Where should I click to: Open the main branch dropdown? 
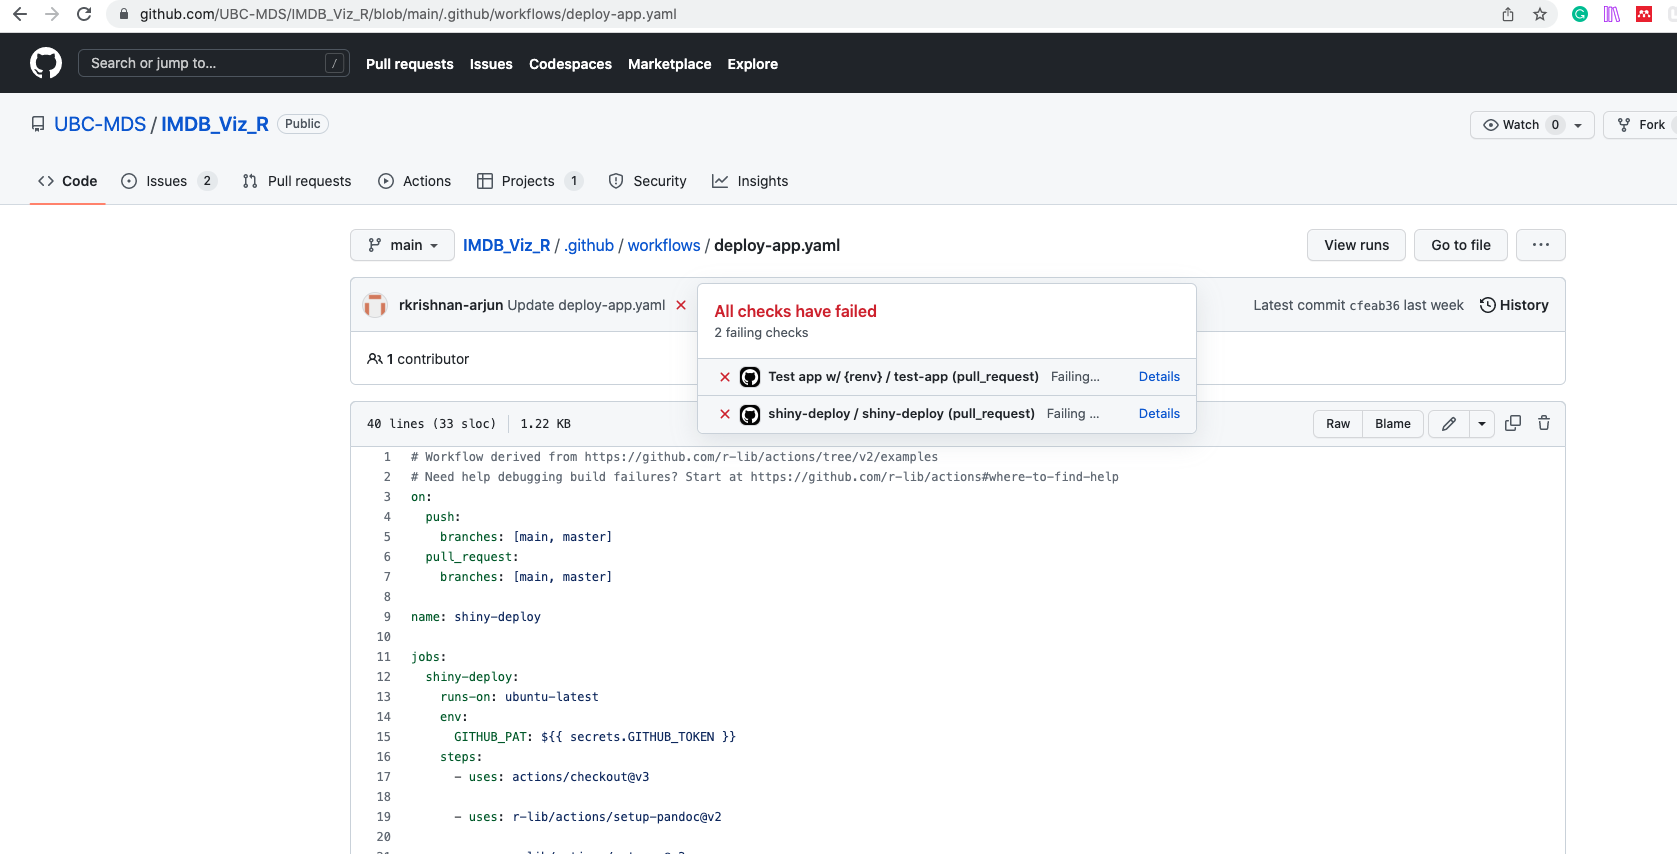(x=402, y=245)
